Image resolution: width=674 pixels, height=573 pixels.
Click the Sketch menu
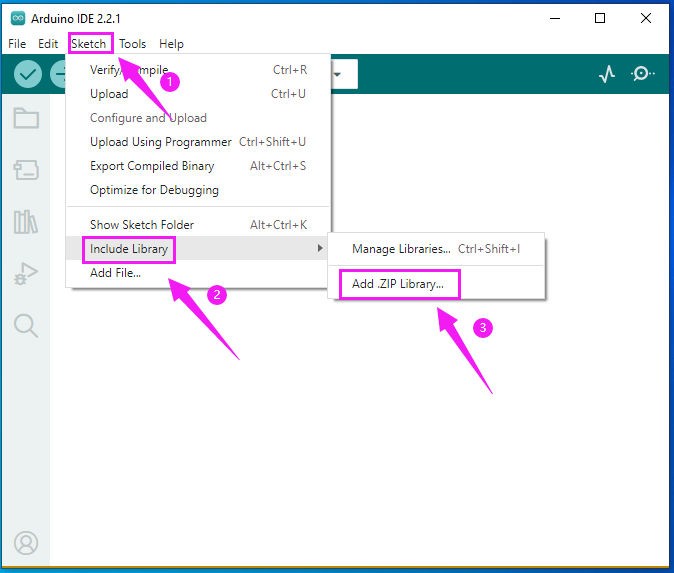(x=89, y=44)
